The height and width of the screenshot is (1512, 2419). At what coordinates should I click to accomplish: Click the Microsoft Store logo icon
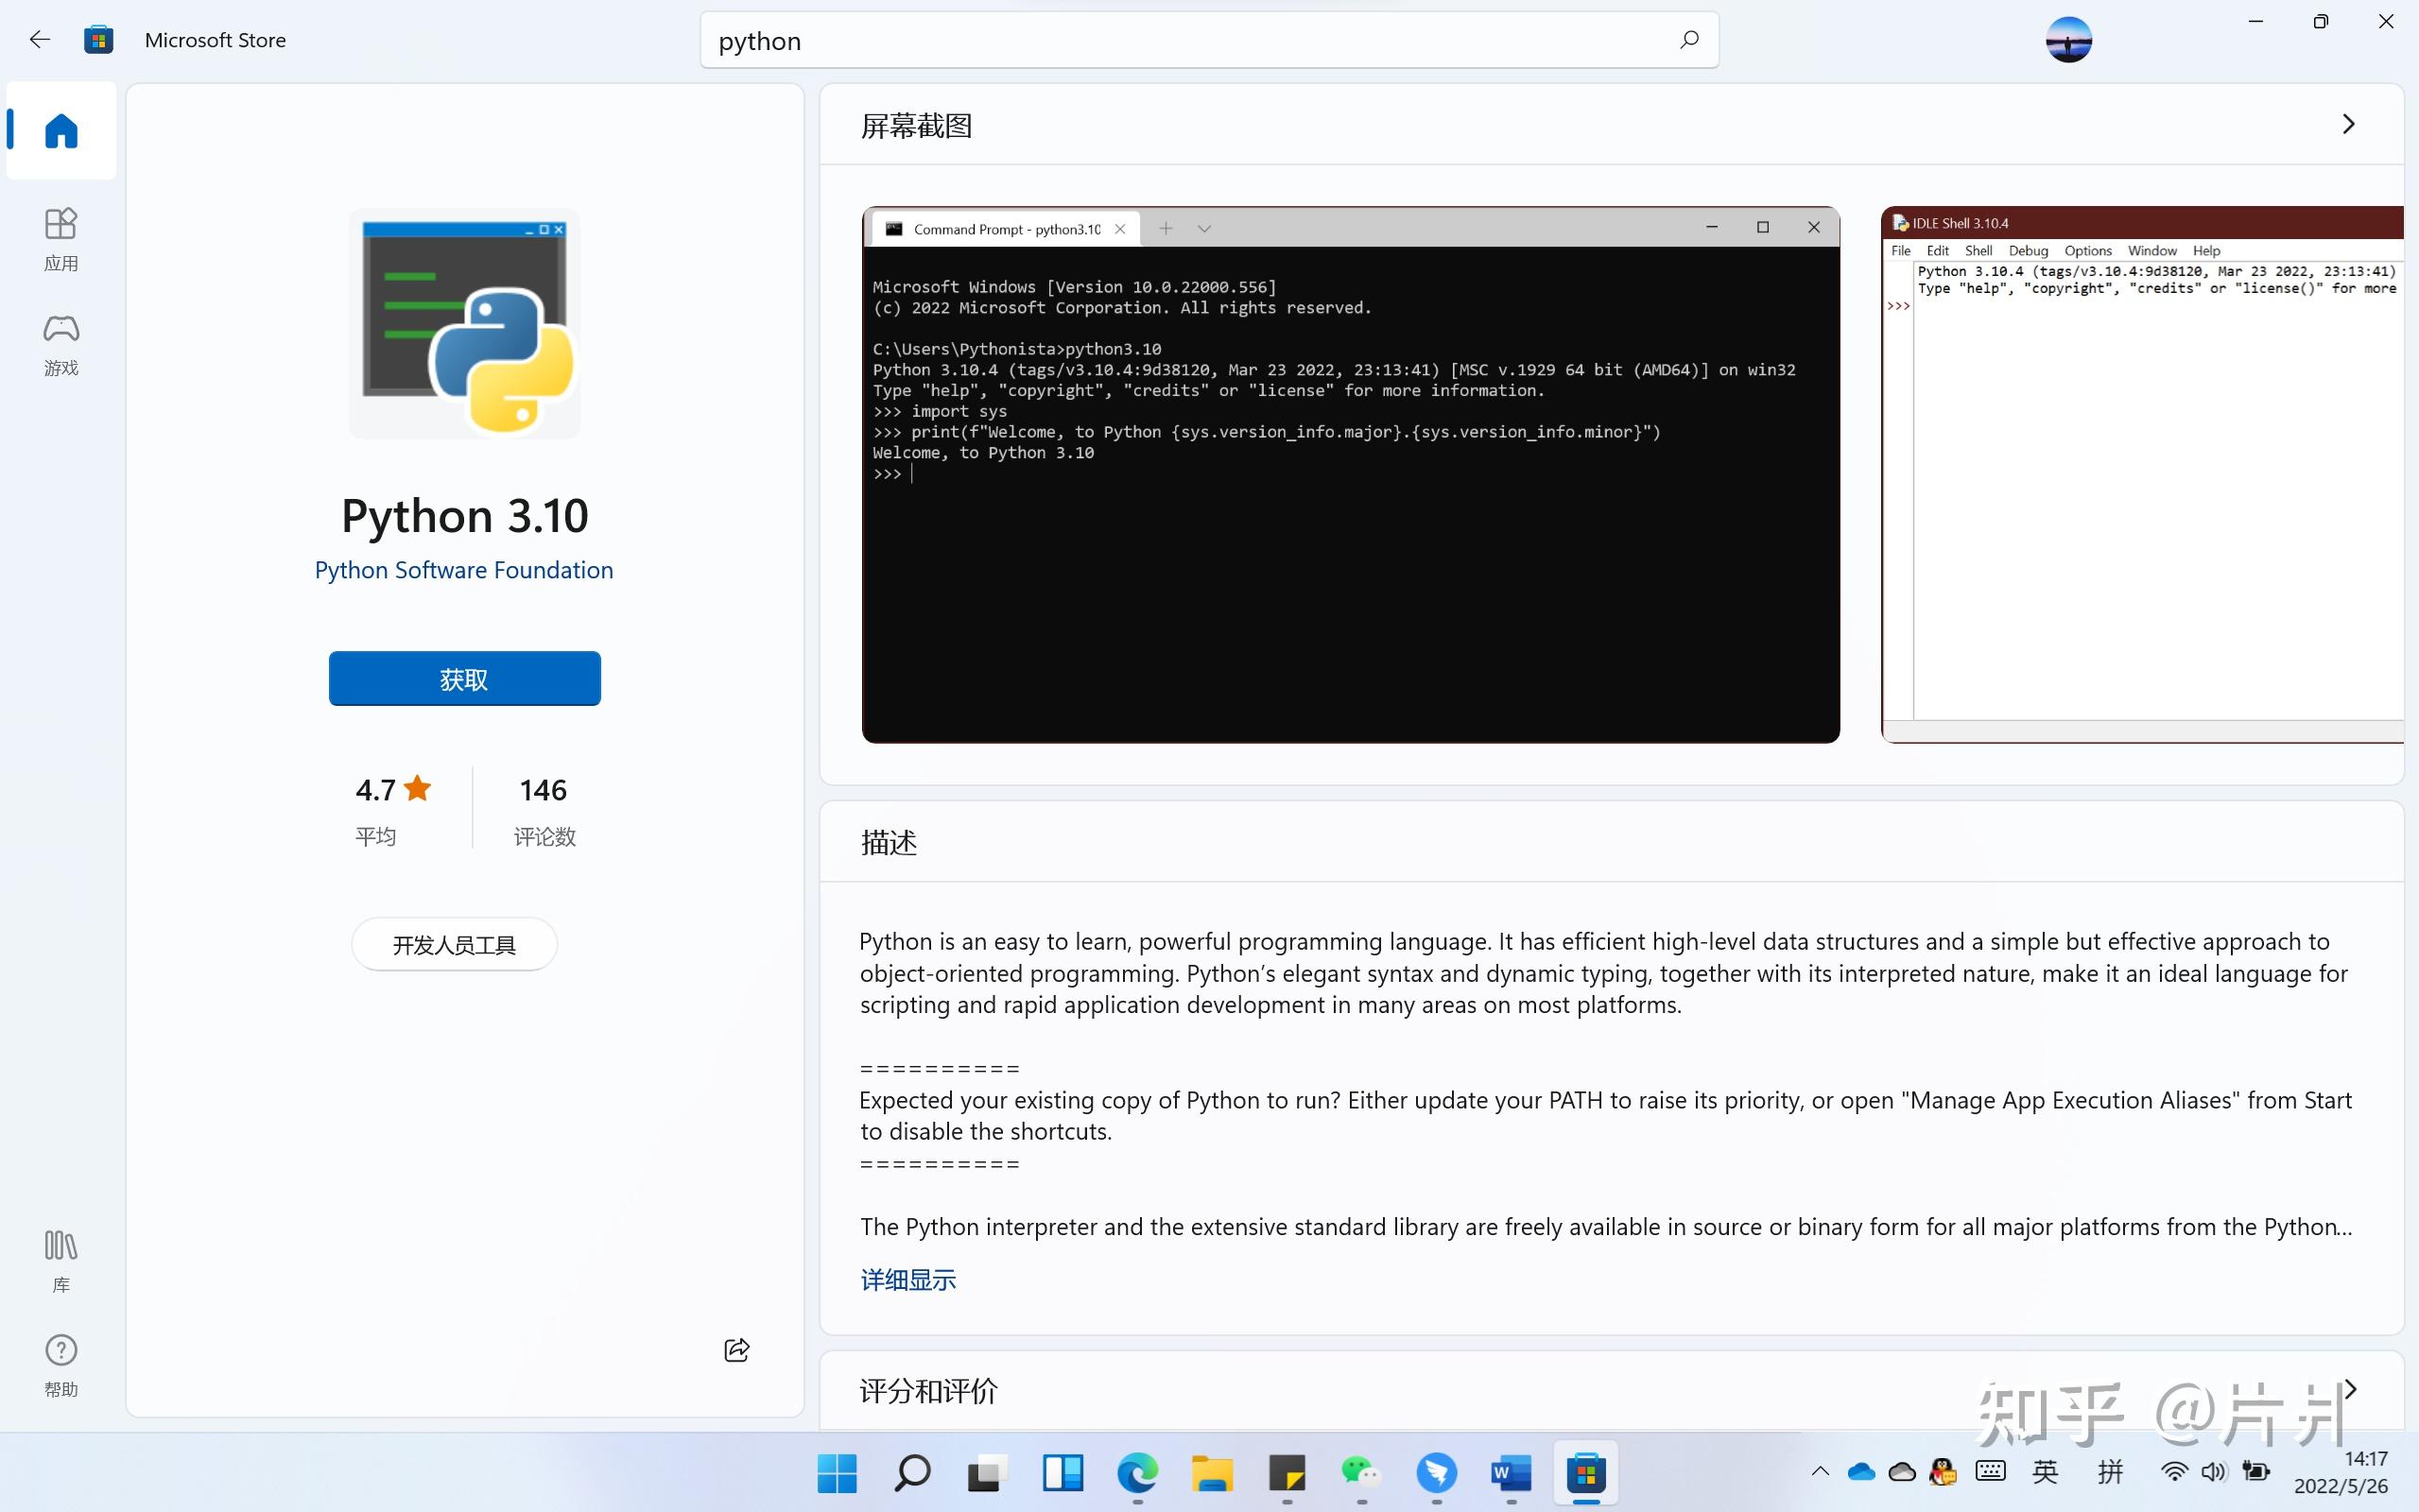click(x=98, y=39)
